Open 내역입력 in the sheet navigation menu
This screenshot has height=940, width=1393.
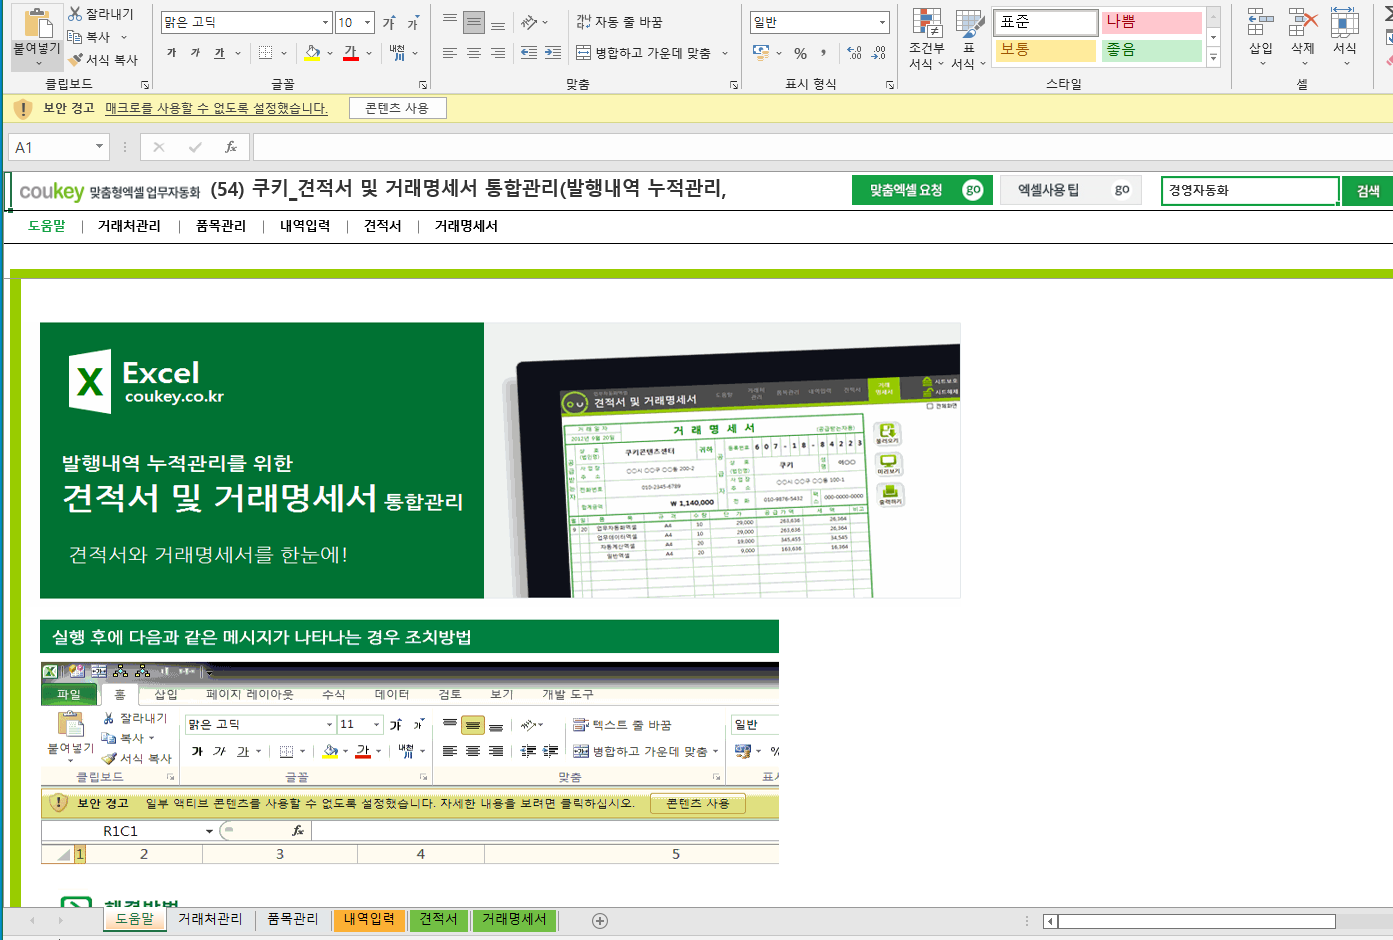(305, 226)
